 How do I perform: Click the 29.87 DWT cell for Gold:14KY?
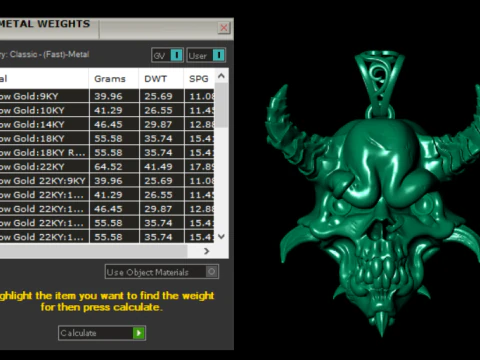[162, 124]
